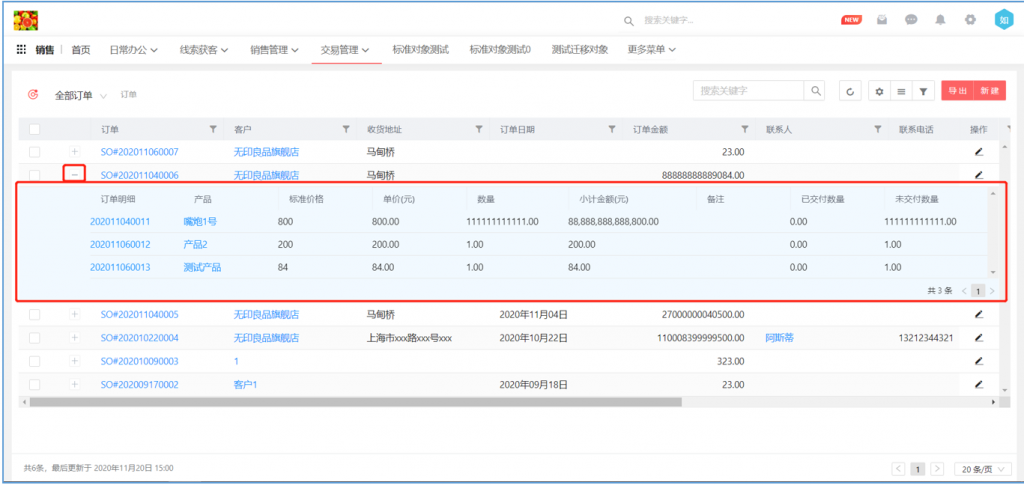Collapse the expanded row SO#202011040006
The image size is (1024, 485).
click(74, 175)
